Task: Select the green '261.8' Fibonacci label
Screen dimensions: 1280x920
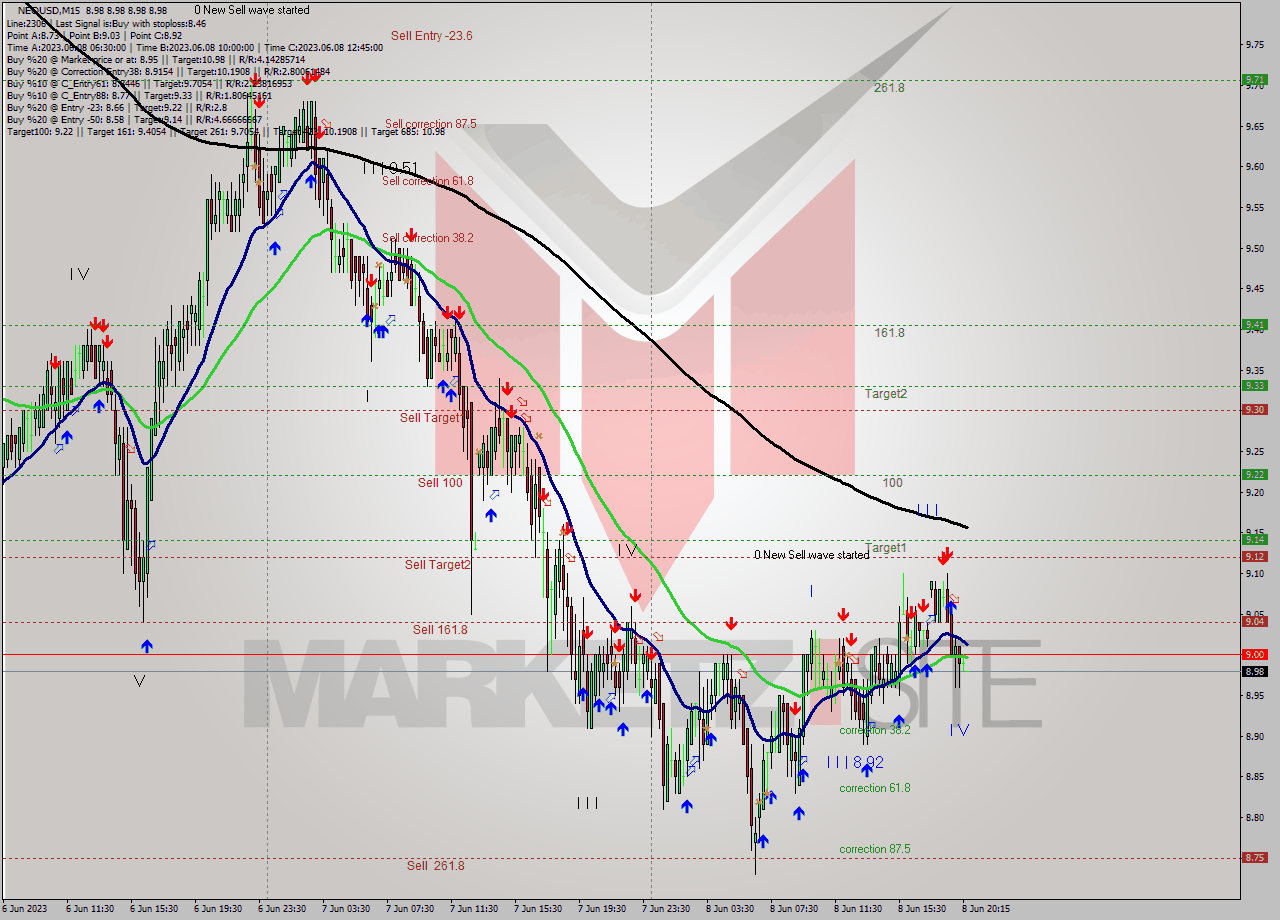Action: point(888,88)
